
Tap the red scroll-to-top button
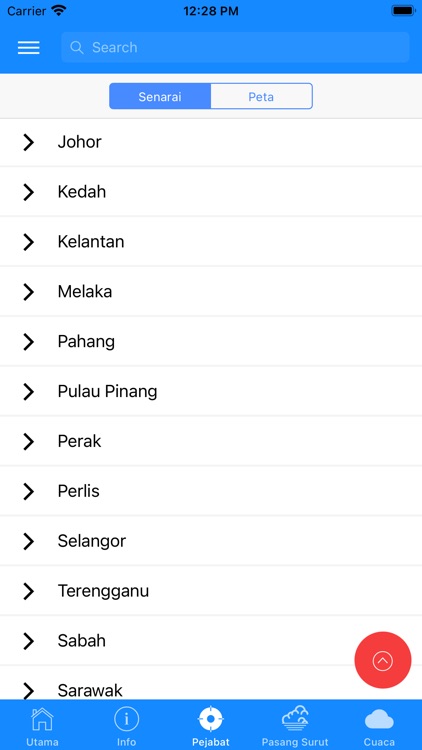(383, 660)
